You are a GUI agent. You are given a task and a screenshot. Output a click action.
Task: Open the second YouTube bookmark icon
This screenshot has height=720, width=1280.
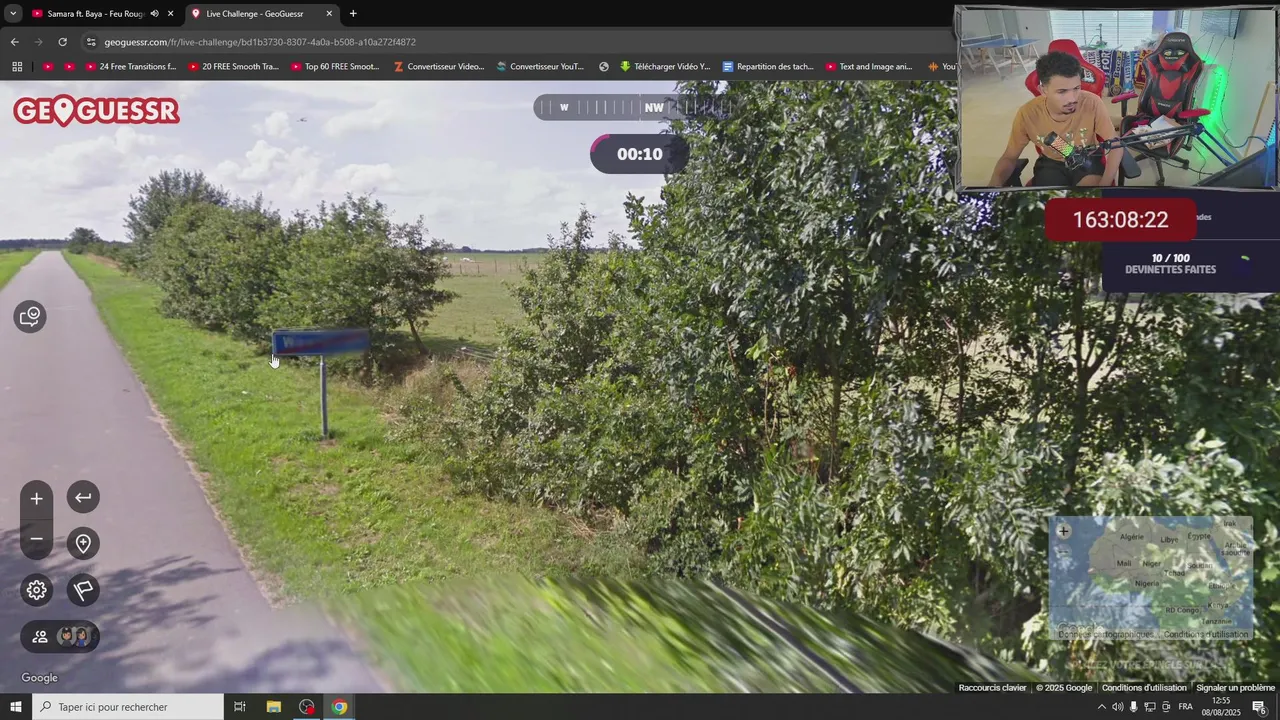(x=69, y=67)
